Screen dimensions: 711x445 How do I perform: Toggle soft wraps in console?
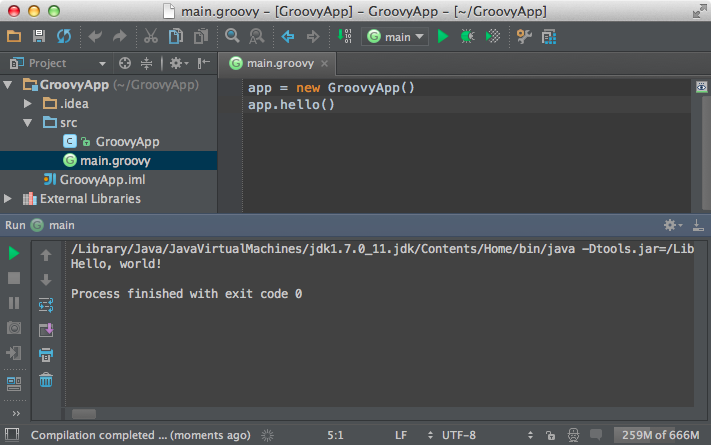tap(46, 305)
